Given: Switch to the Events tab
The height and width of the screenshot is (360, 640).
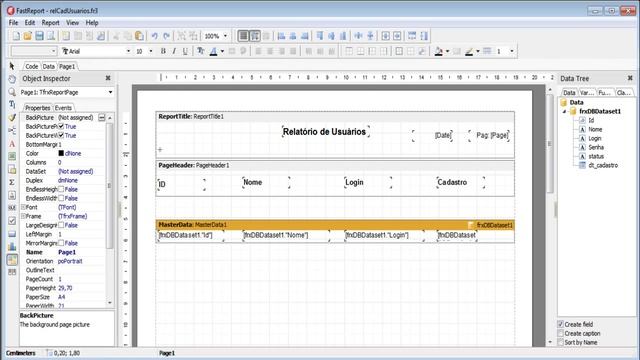Looking at the screenshot, I should pos(63,108).
